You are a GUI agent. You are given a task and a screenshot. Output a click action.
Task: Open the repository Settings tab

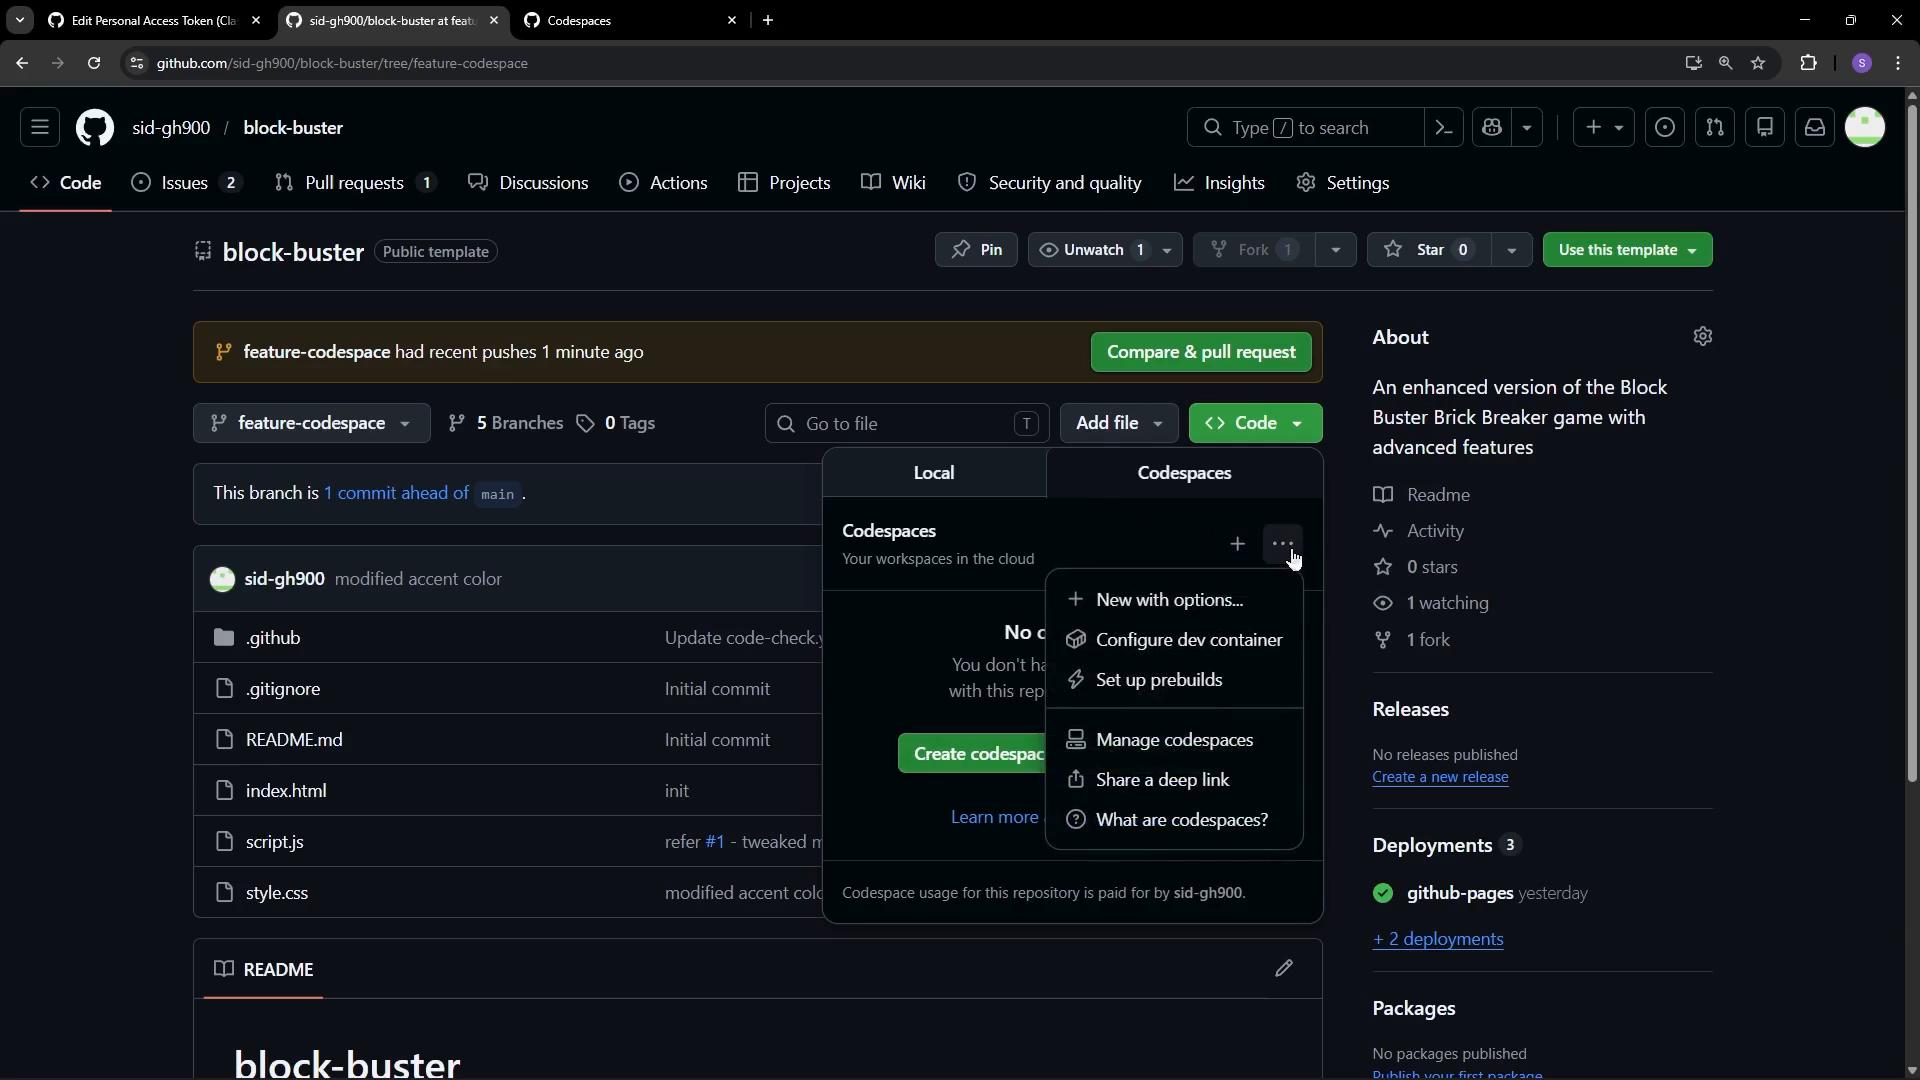(x=1343, y=183)
